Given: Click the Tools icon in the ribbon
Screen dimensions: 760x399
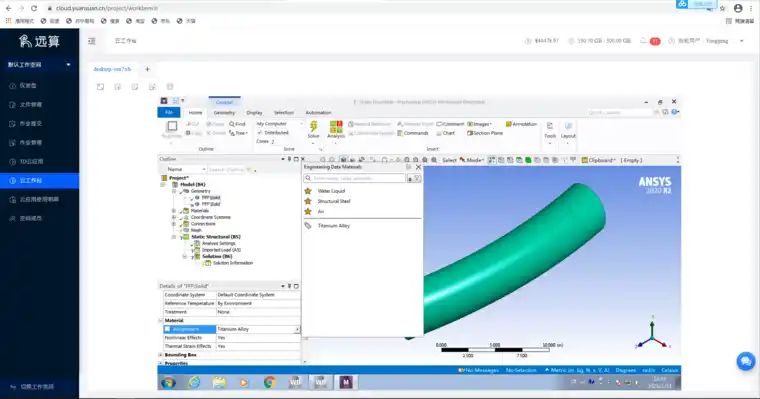Looking at the screenshot, I should (550, 127).
